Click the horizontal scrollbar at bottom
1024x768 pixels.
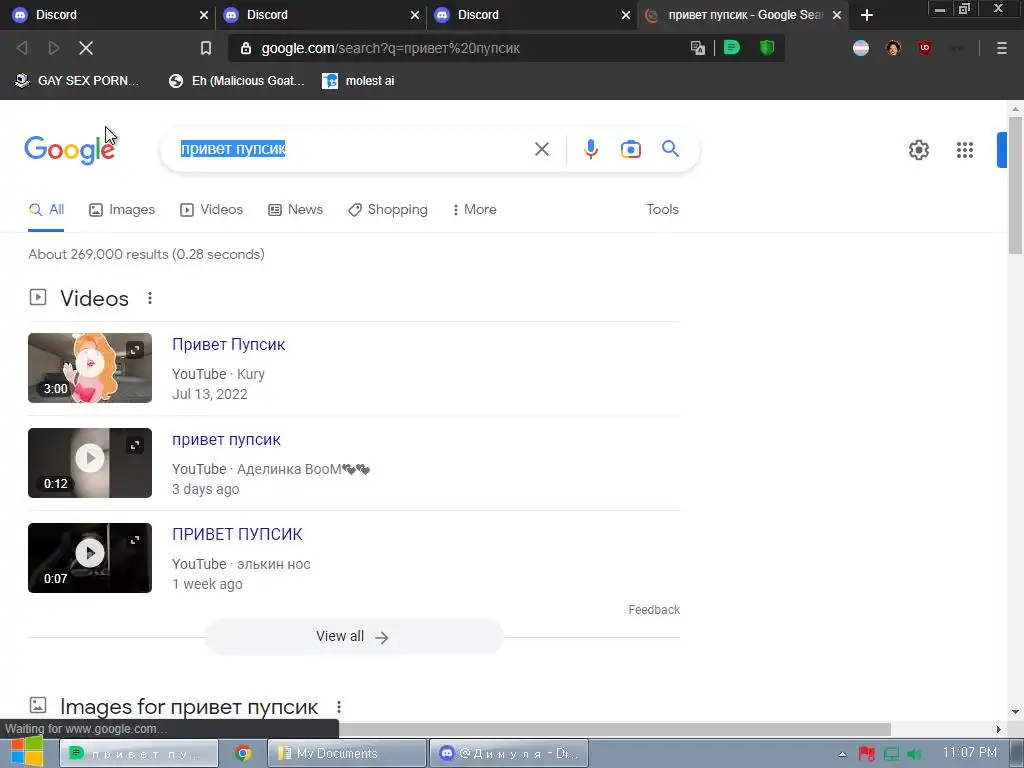tap(614, 729)
